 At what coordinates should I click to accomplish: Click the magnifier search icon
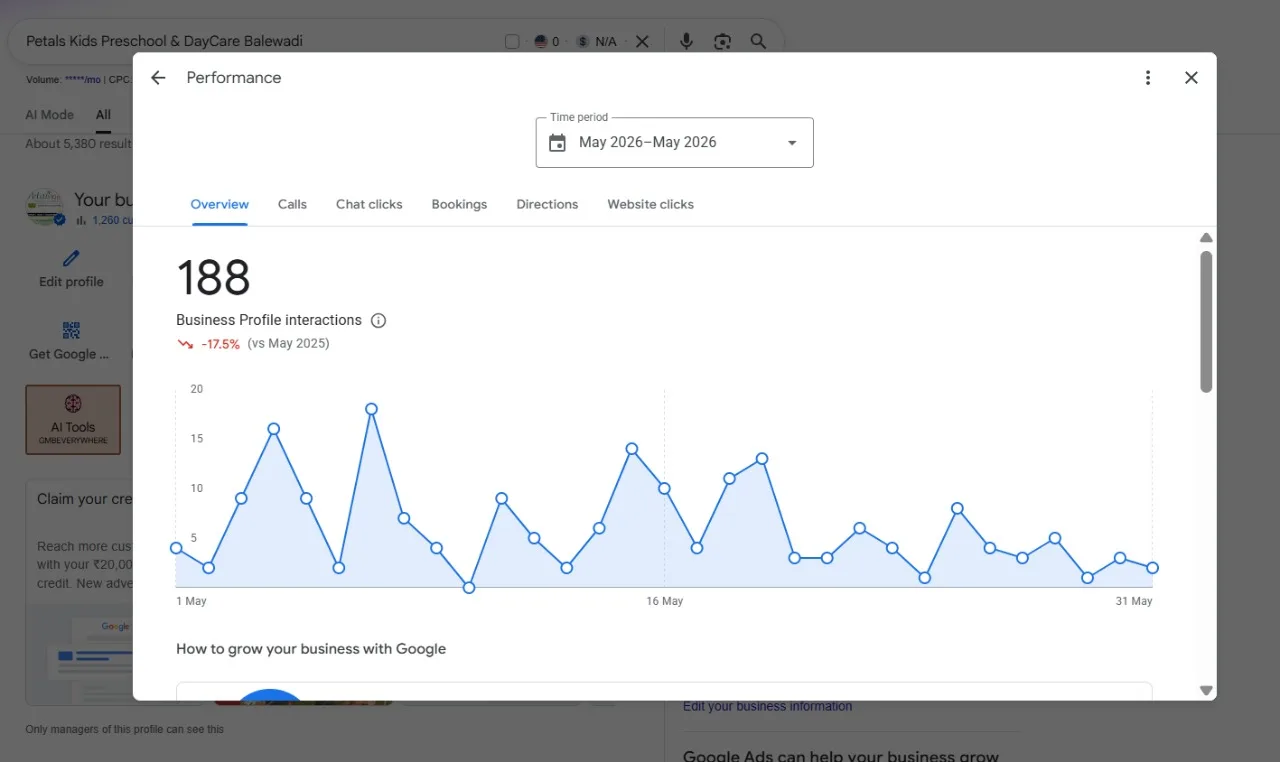pos(758,41)
